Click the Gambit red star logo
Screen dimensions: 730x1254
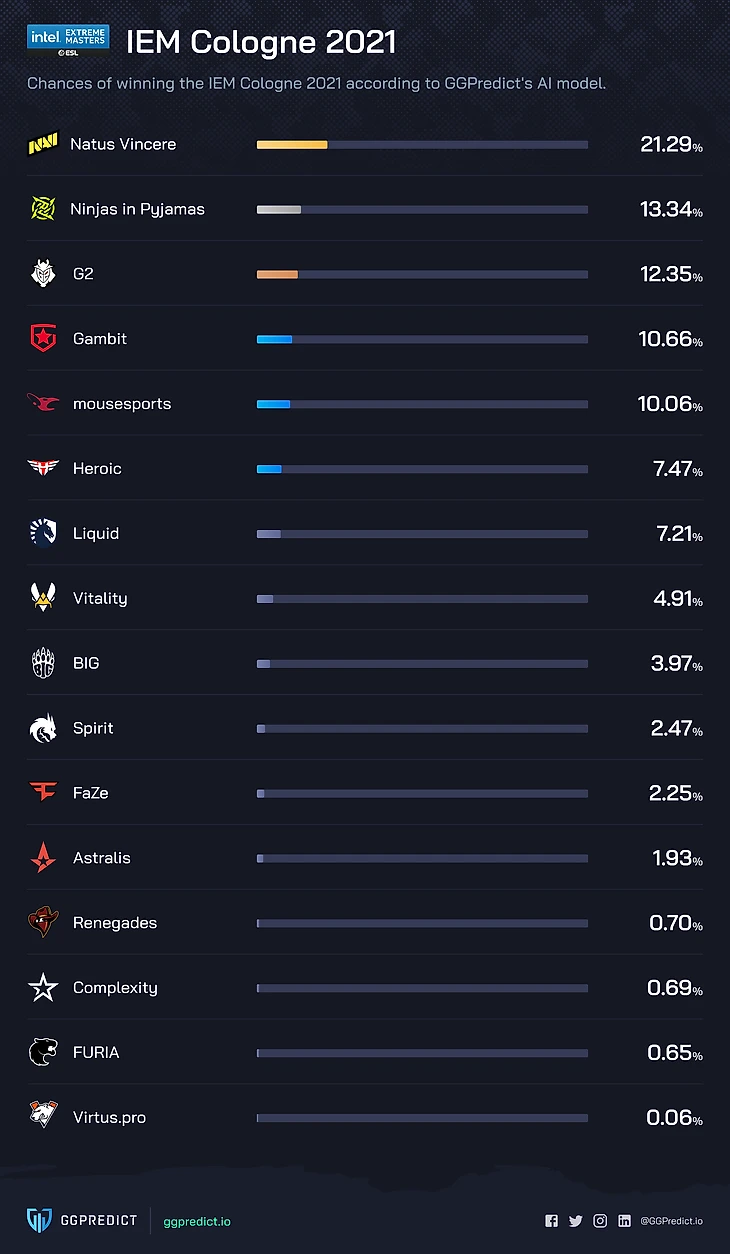pyautogui.click(x=43, y=339)
